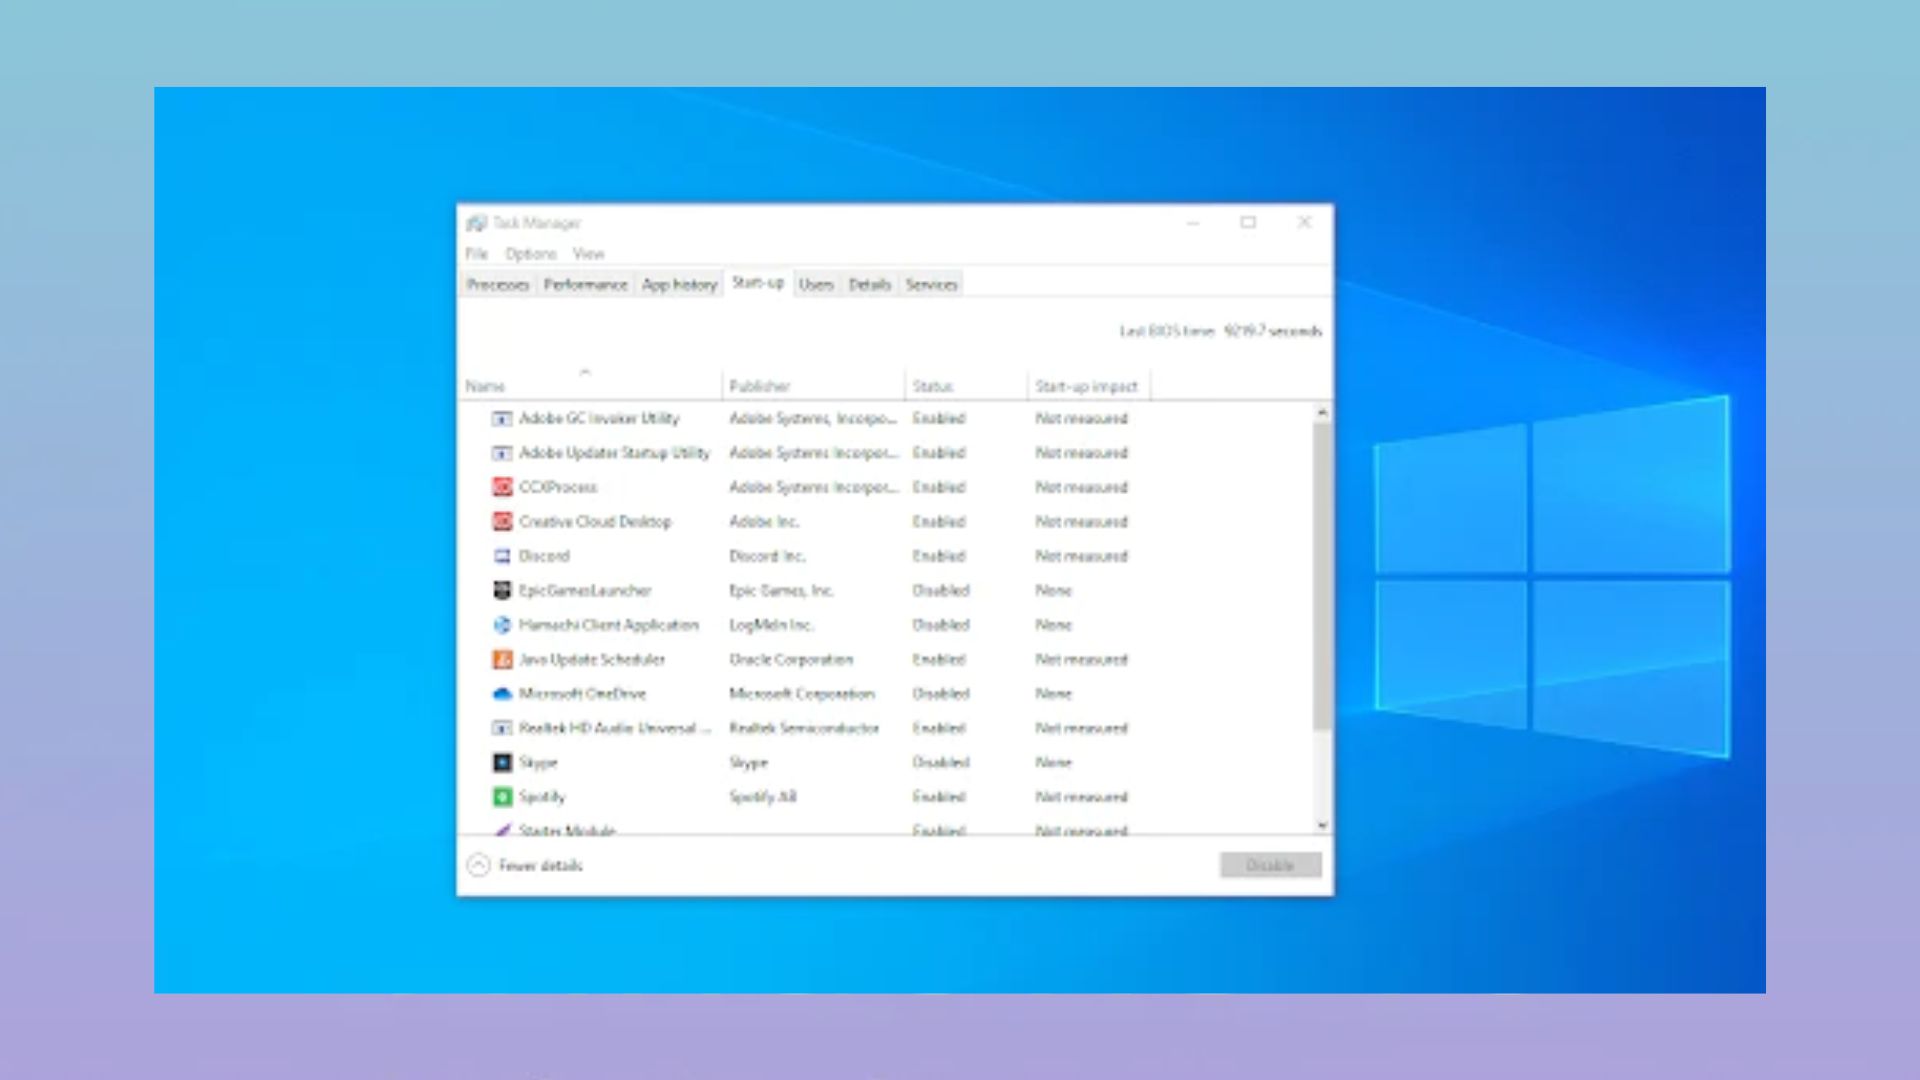The height and width of the screenshot is (1080, 1920).
Task: Click the Java Update Scheduler icon
Action: [x=502, y=659]
